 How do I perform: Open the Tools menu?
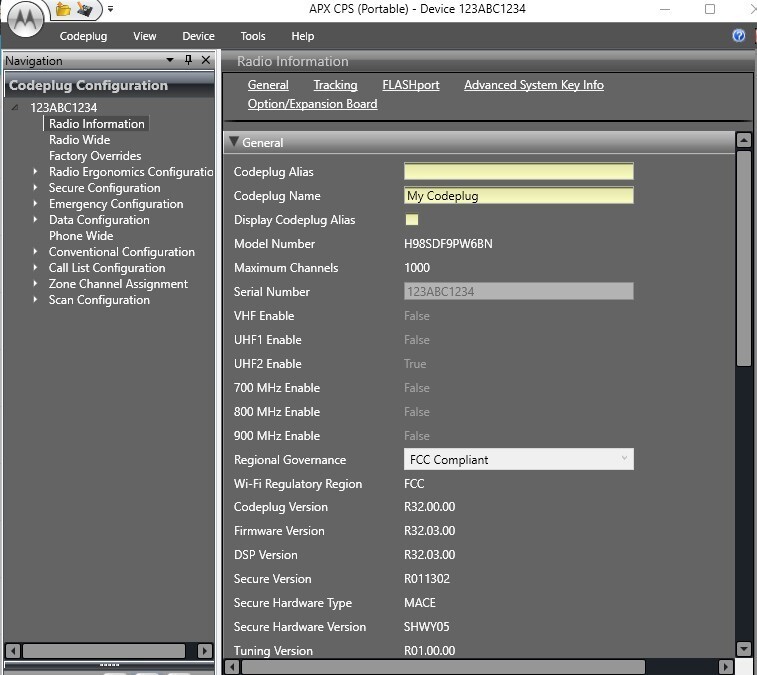253,36
